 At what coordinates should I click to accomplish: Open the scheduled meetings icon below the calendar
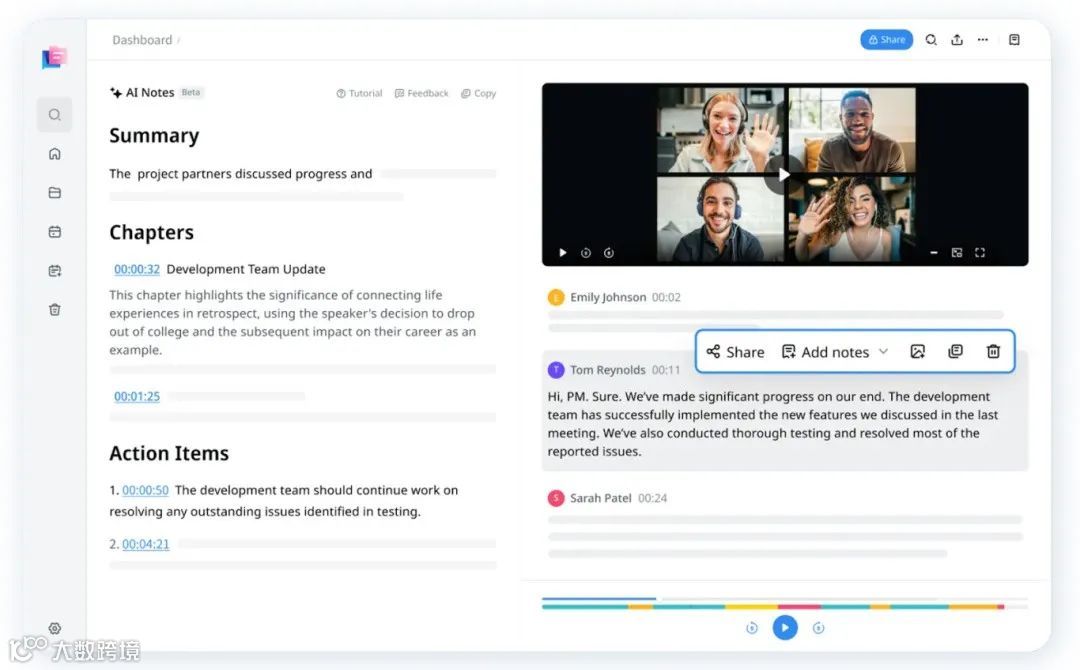54,271
